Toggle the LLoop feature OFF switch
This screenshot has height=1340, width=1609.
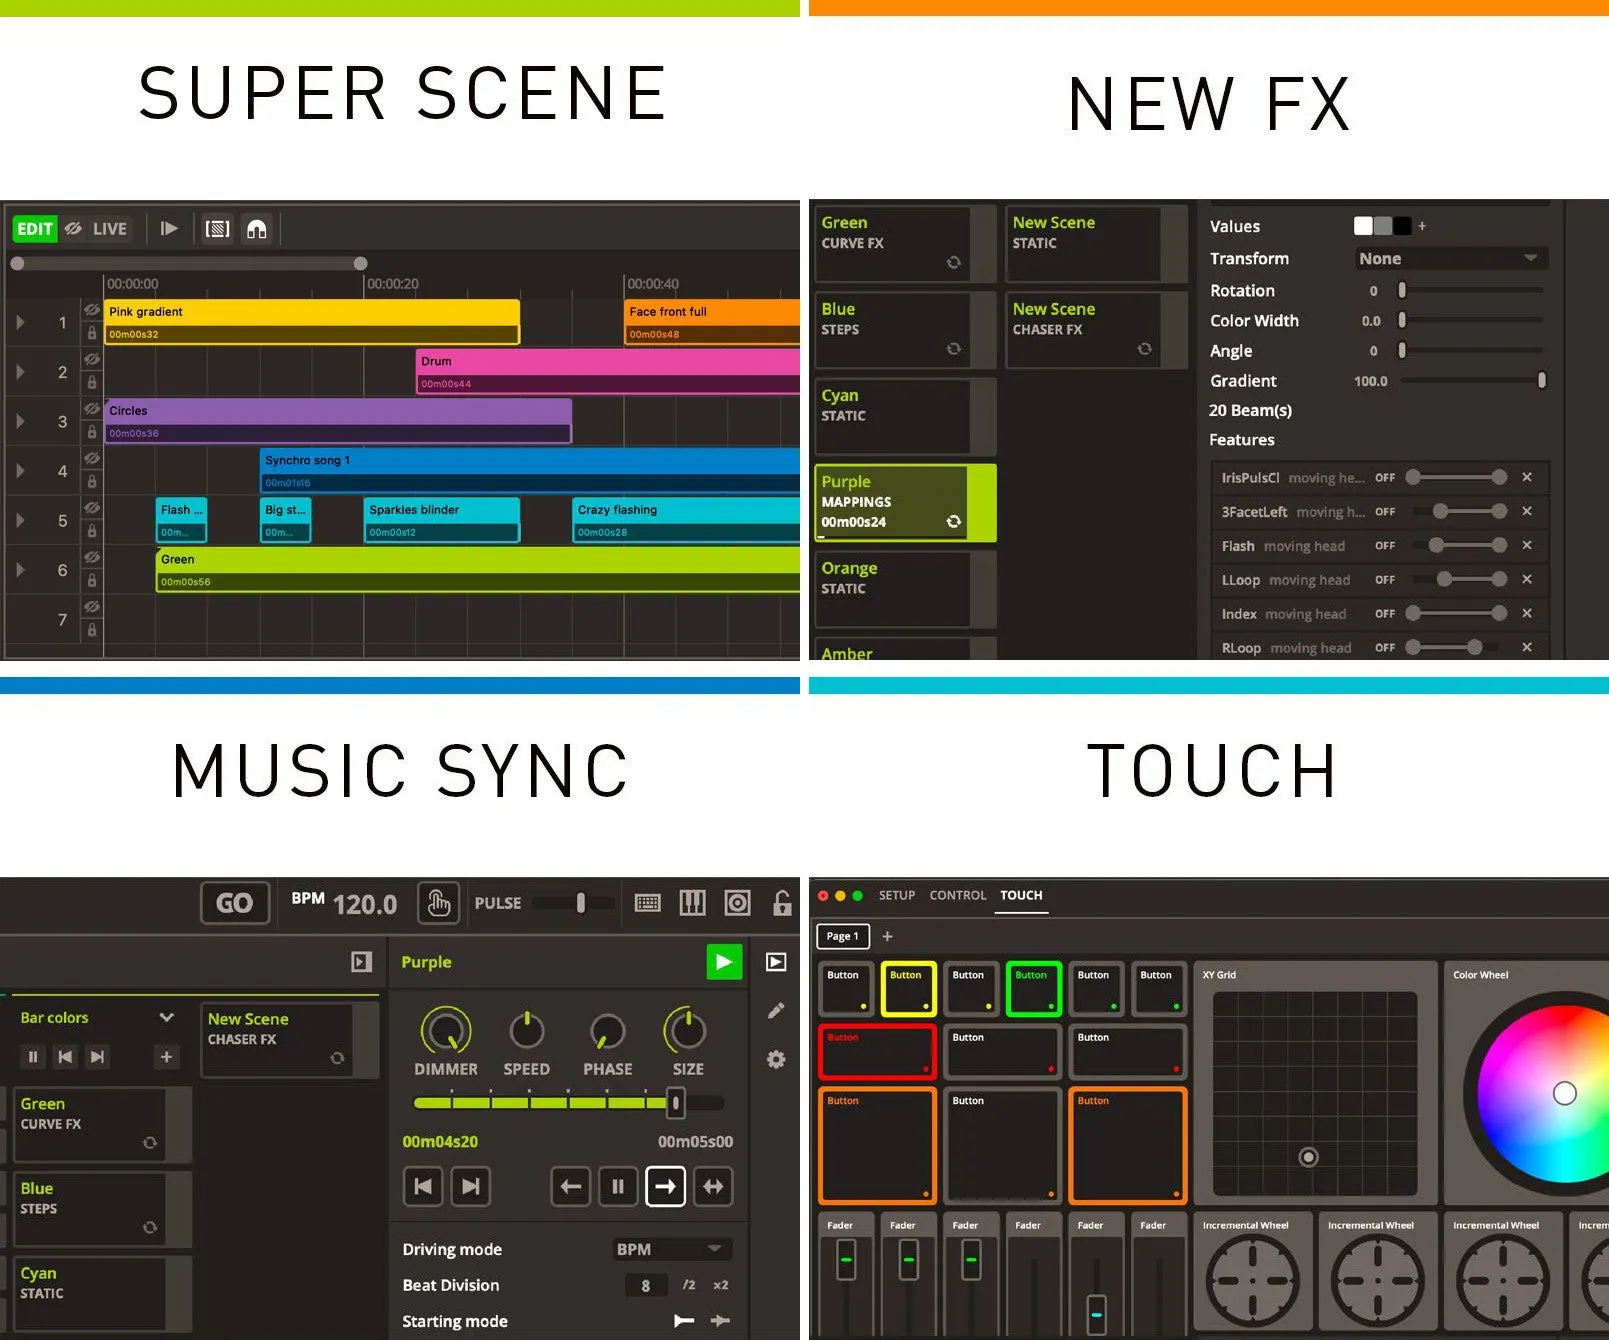point(1385,580)
